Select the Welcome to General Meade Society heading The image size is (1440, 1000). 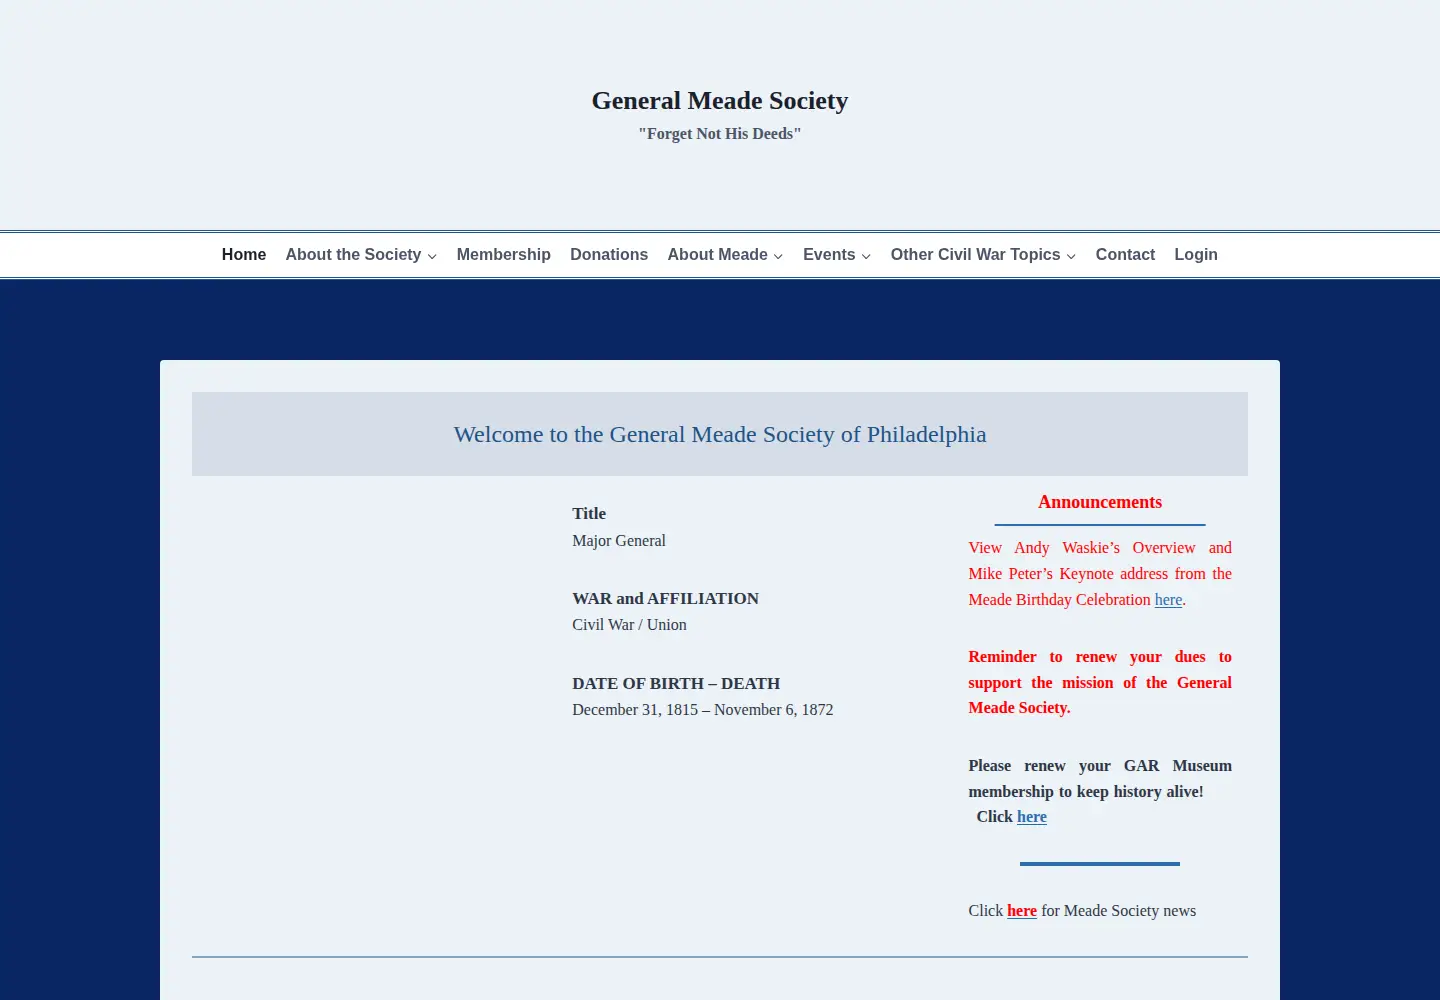720,434
